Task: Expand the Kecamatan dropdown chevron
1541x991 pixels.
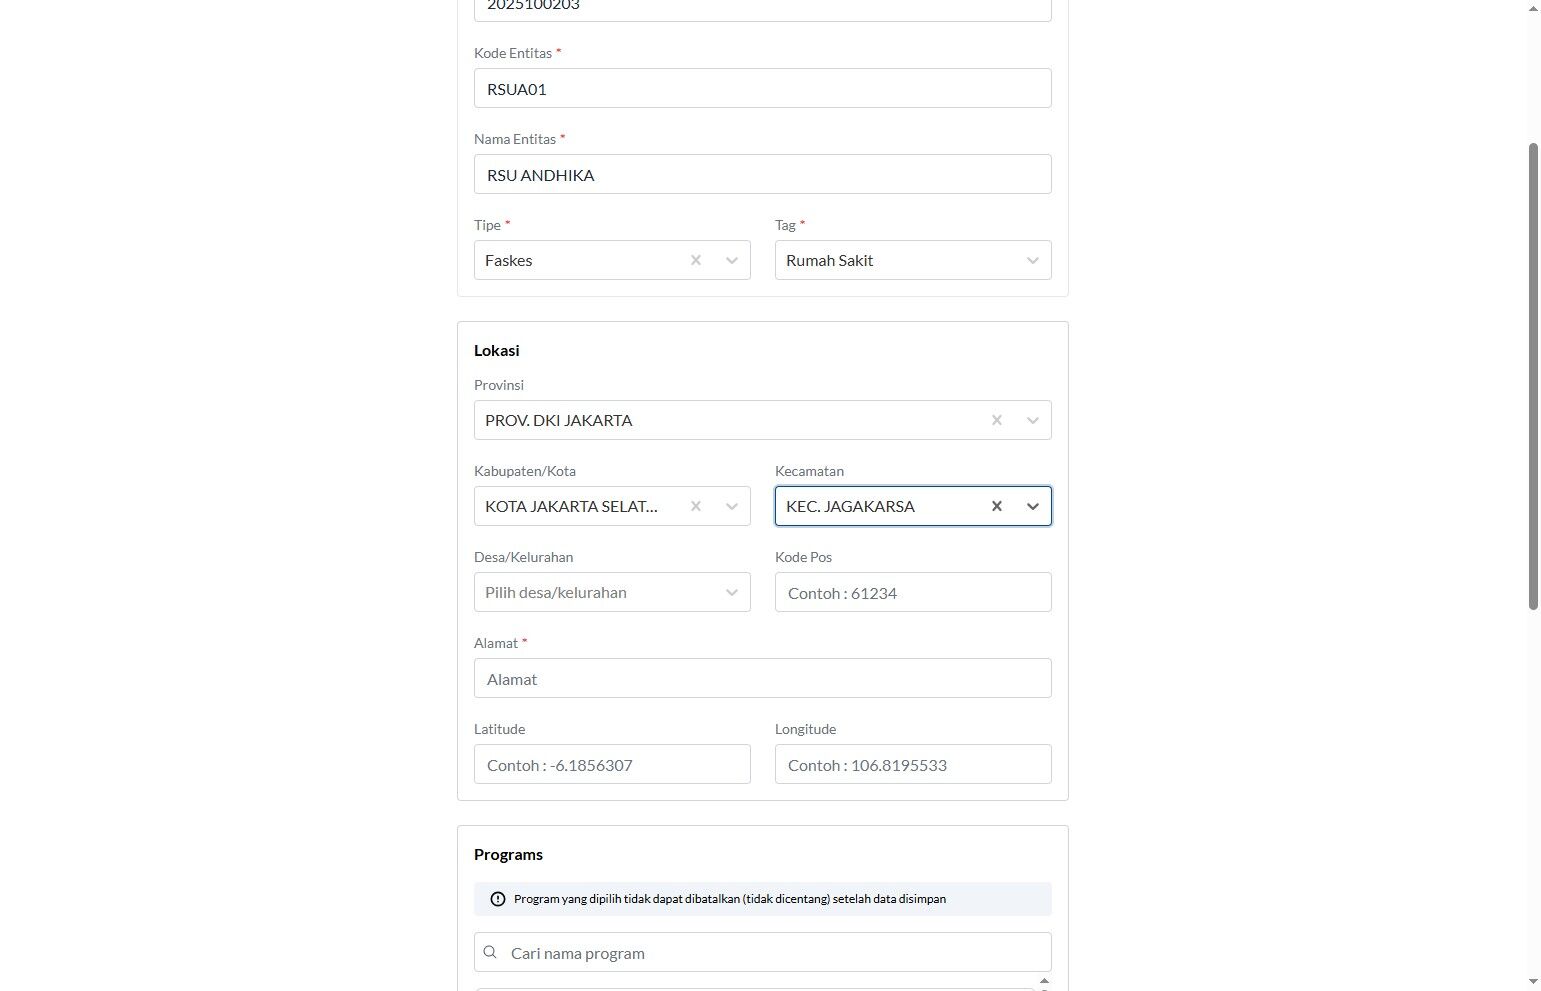Action: pyautogui.click(x=1033, y=506)
